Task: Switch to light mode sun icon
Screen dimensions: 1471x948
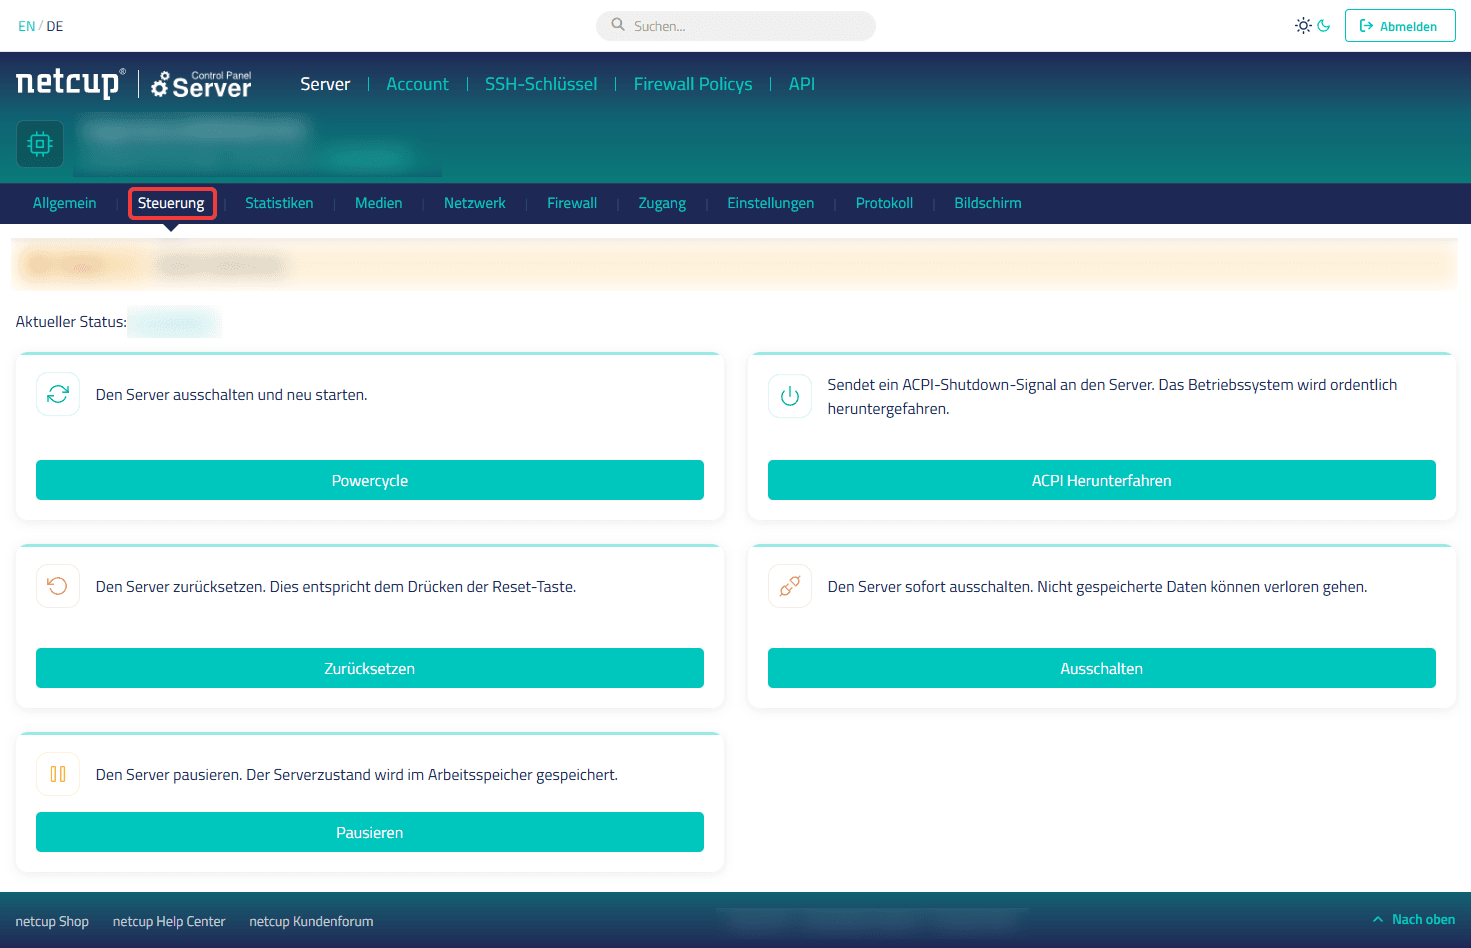Action: (1303, 26)
